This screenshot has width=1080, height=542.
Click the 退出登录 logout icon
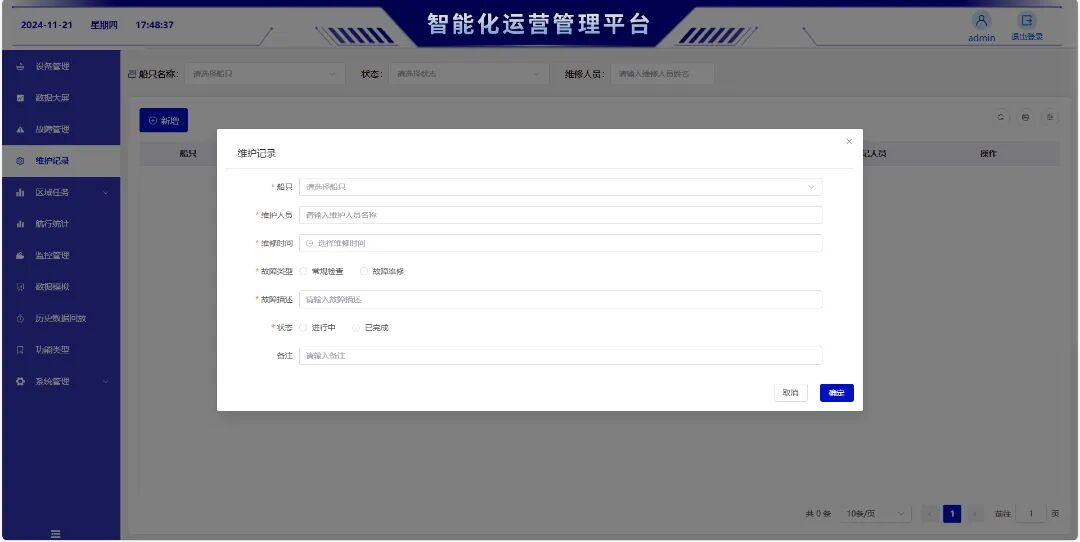click(x=1026, y=21)
